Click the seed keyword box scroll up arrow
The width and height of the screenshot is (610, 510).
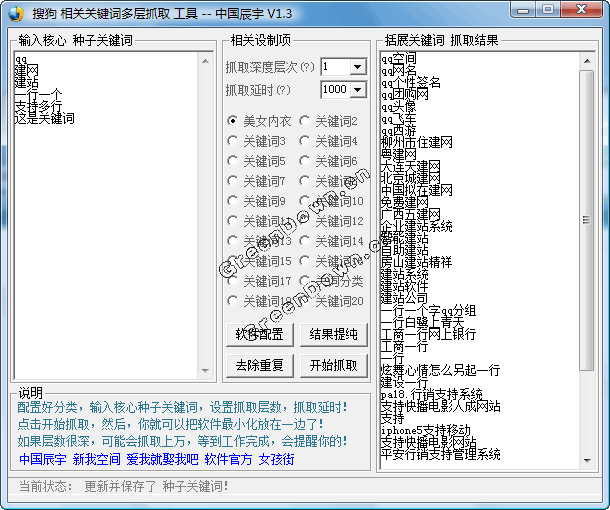click(x=205, y=61)
